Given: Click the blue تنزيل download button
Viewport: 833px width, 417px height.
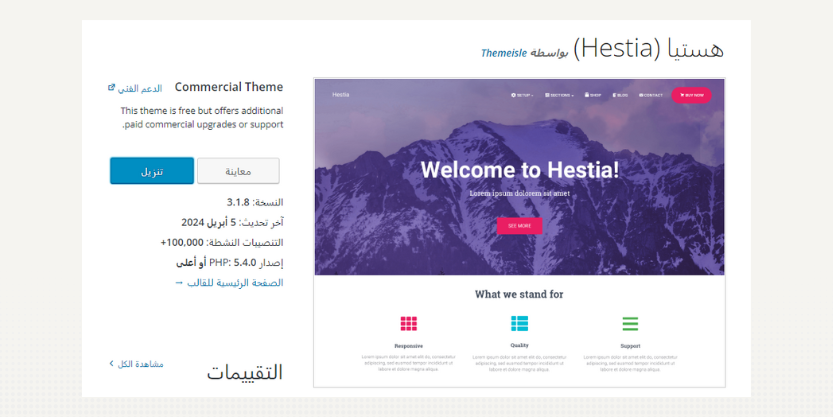Looking at the screenshot, I should tap(152, 171).
